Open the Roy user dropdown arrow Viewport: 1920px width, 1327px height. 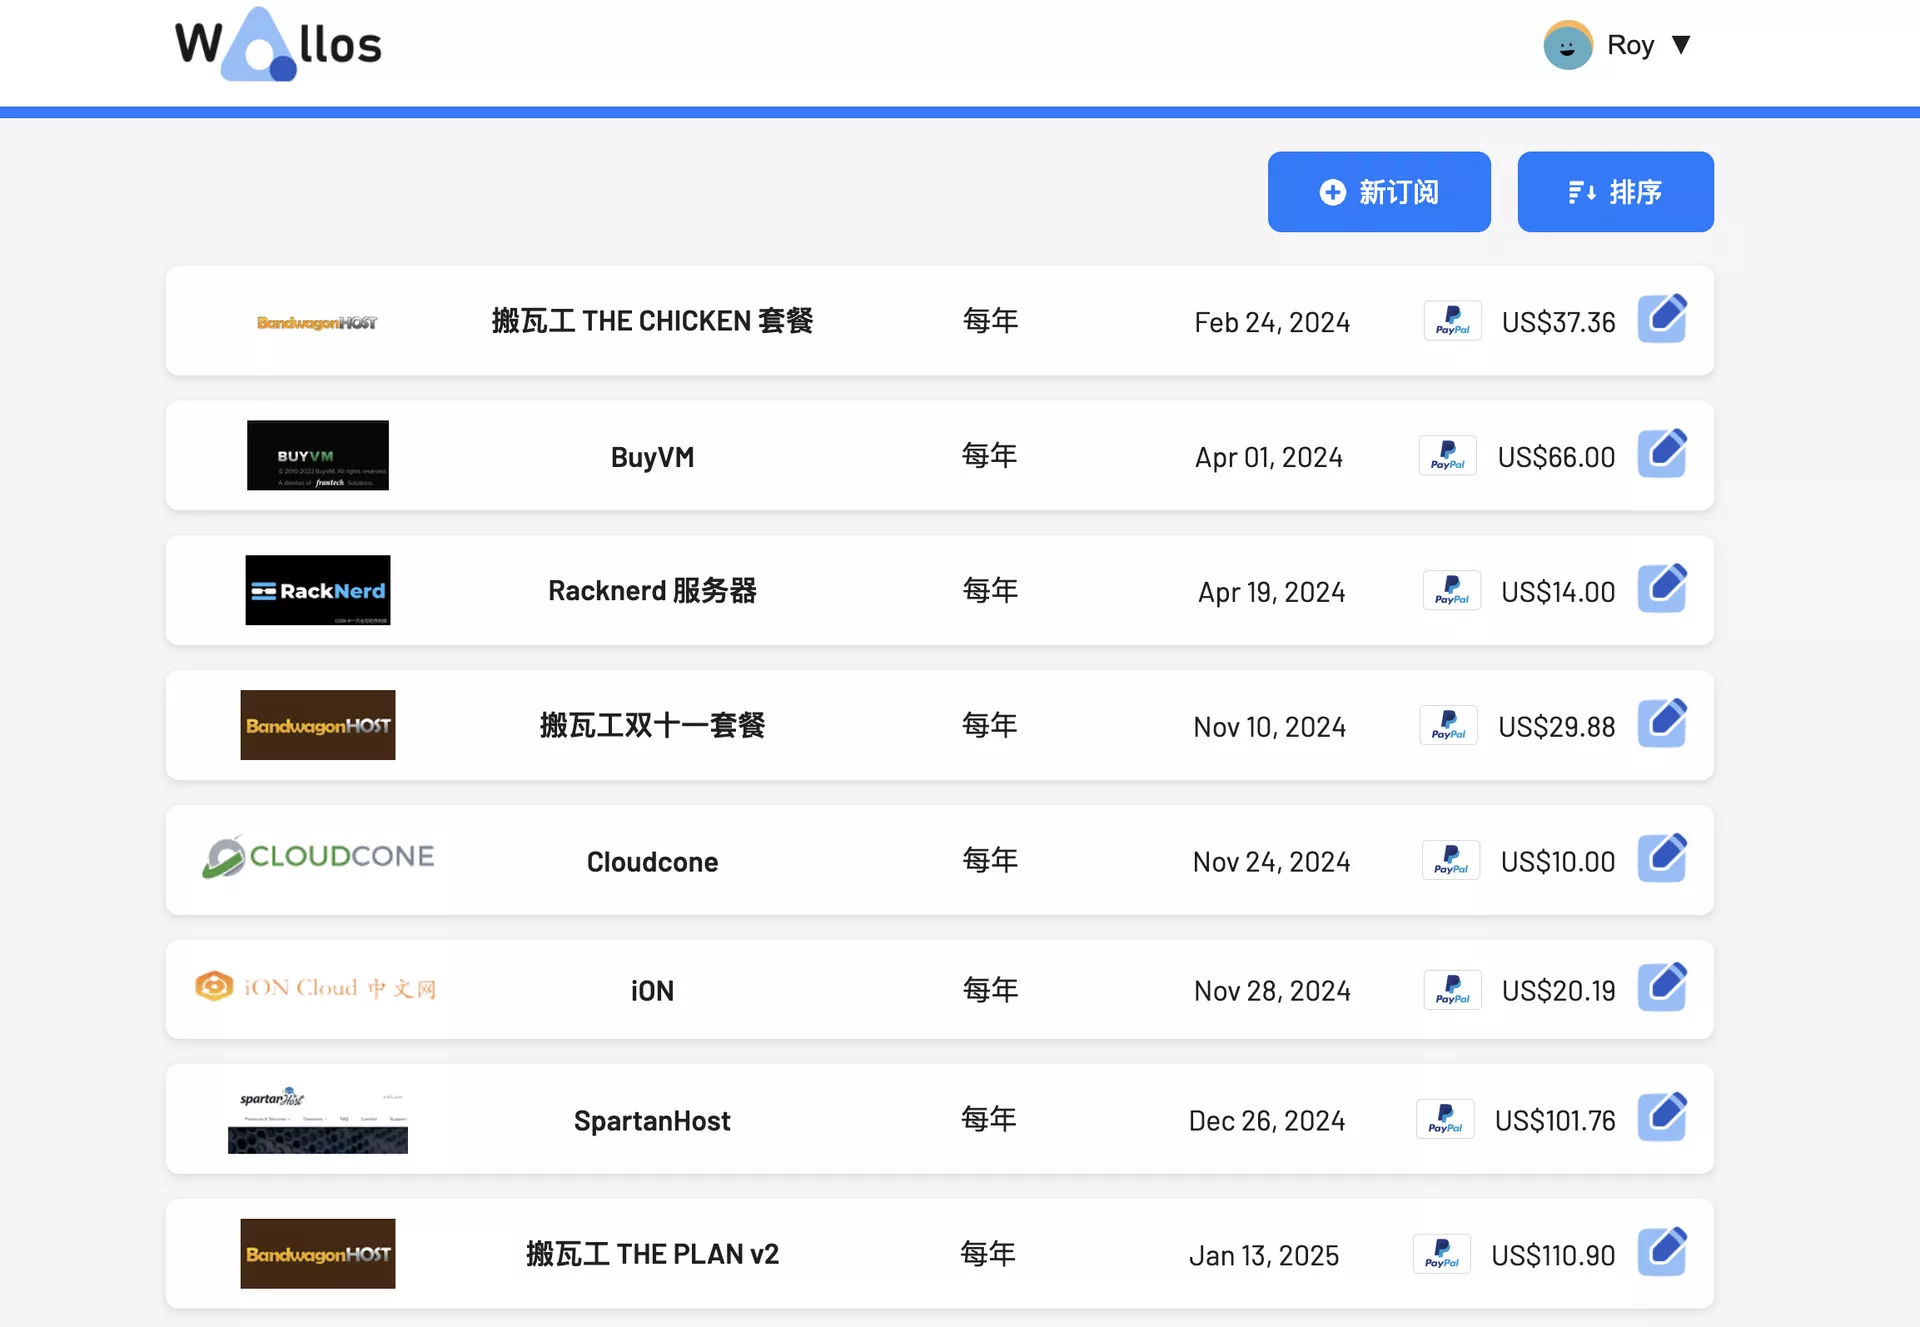coord(1681,45)
